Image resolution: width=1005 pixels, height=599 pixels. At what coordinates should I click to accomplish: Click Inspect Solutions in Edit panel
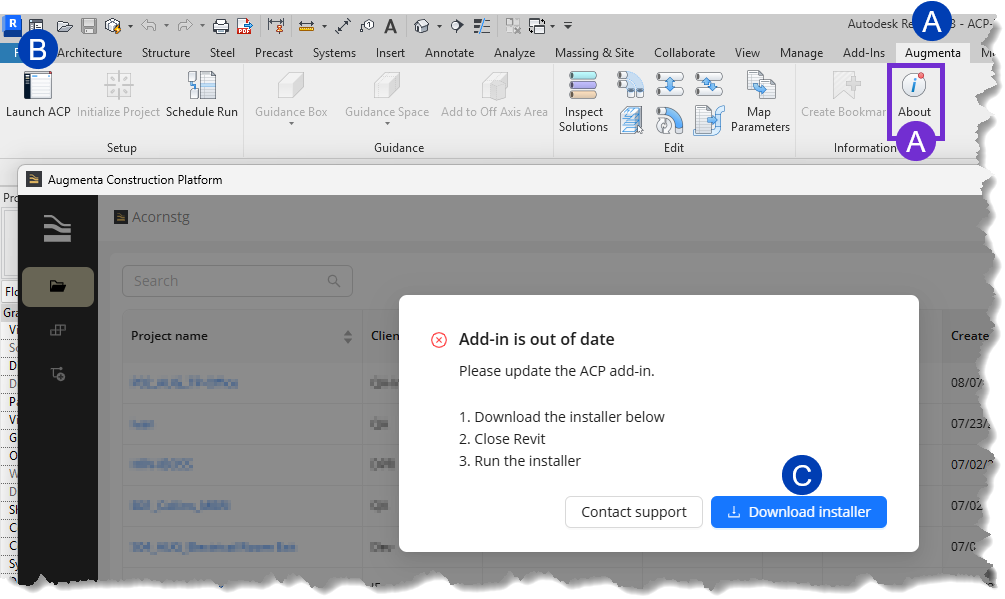click(583, 102)
